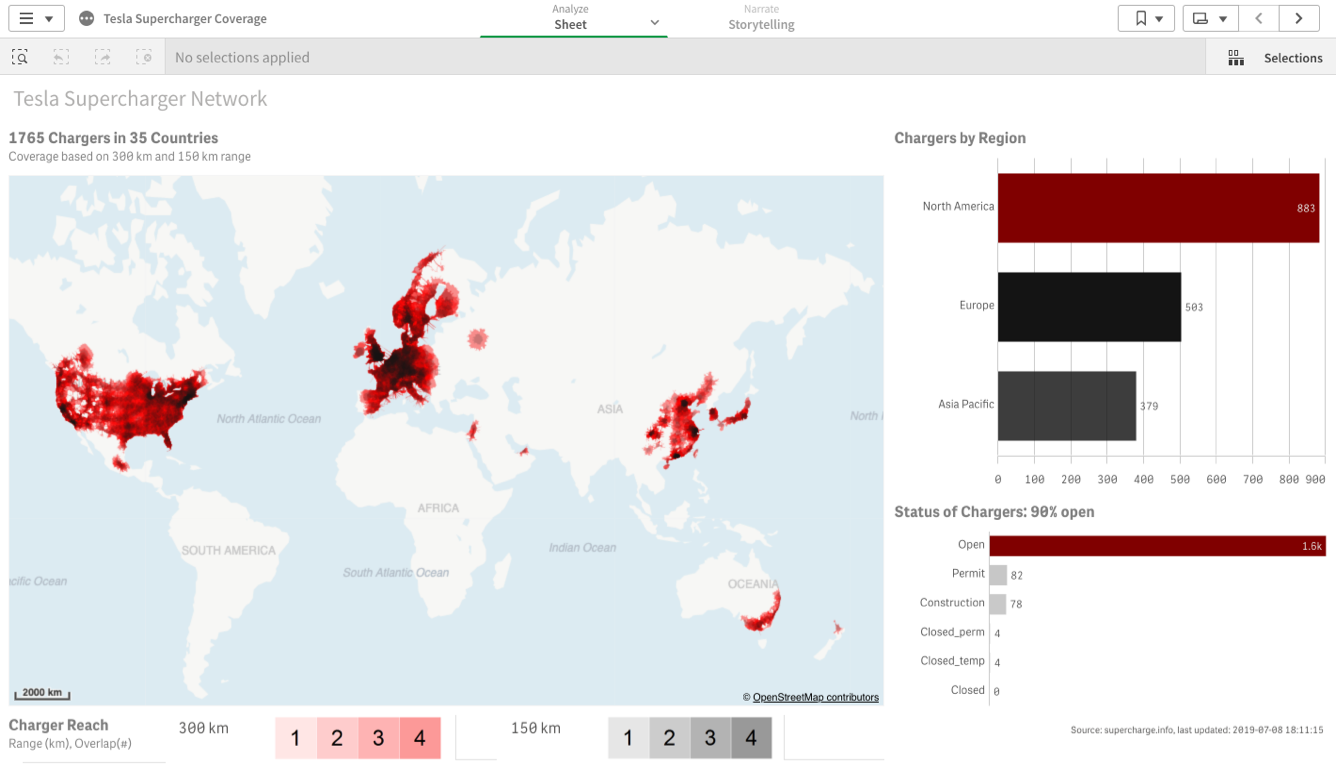Screen dimensions: 1336x767
Task: Select the Europe bar
Action: (x=1089, y=307)
